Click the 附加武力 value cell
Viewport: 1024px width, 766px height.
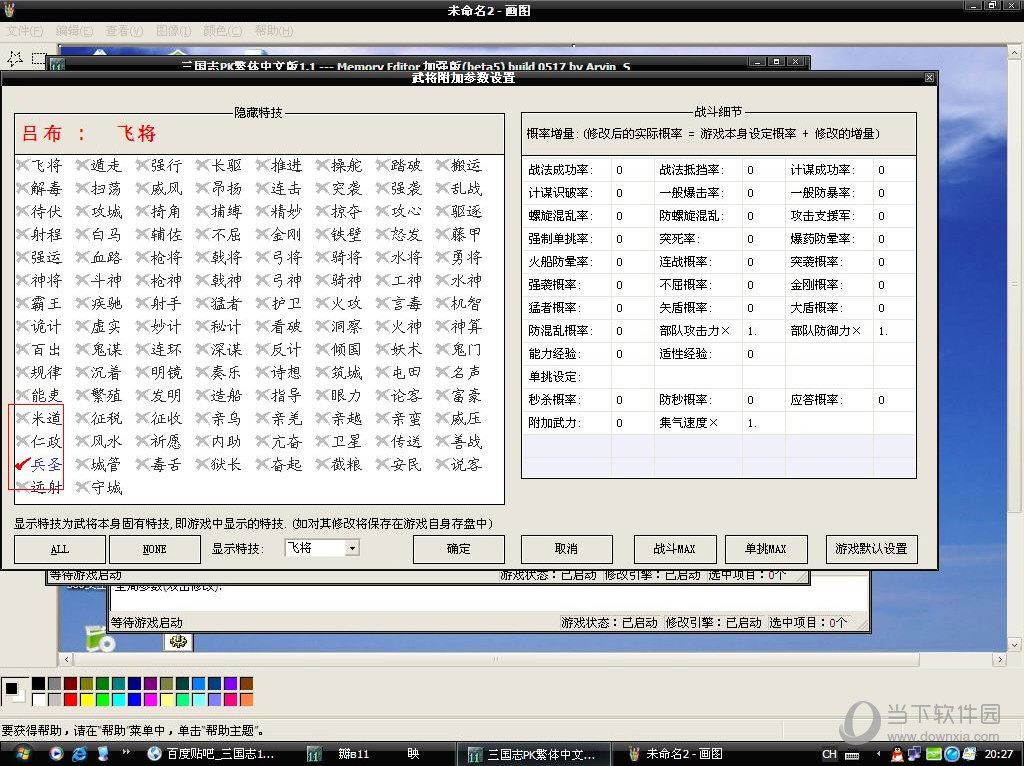pos(633,423)
